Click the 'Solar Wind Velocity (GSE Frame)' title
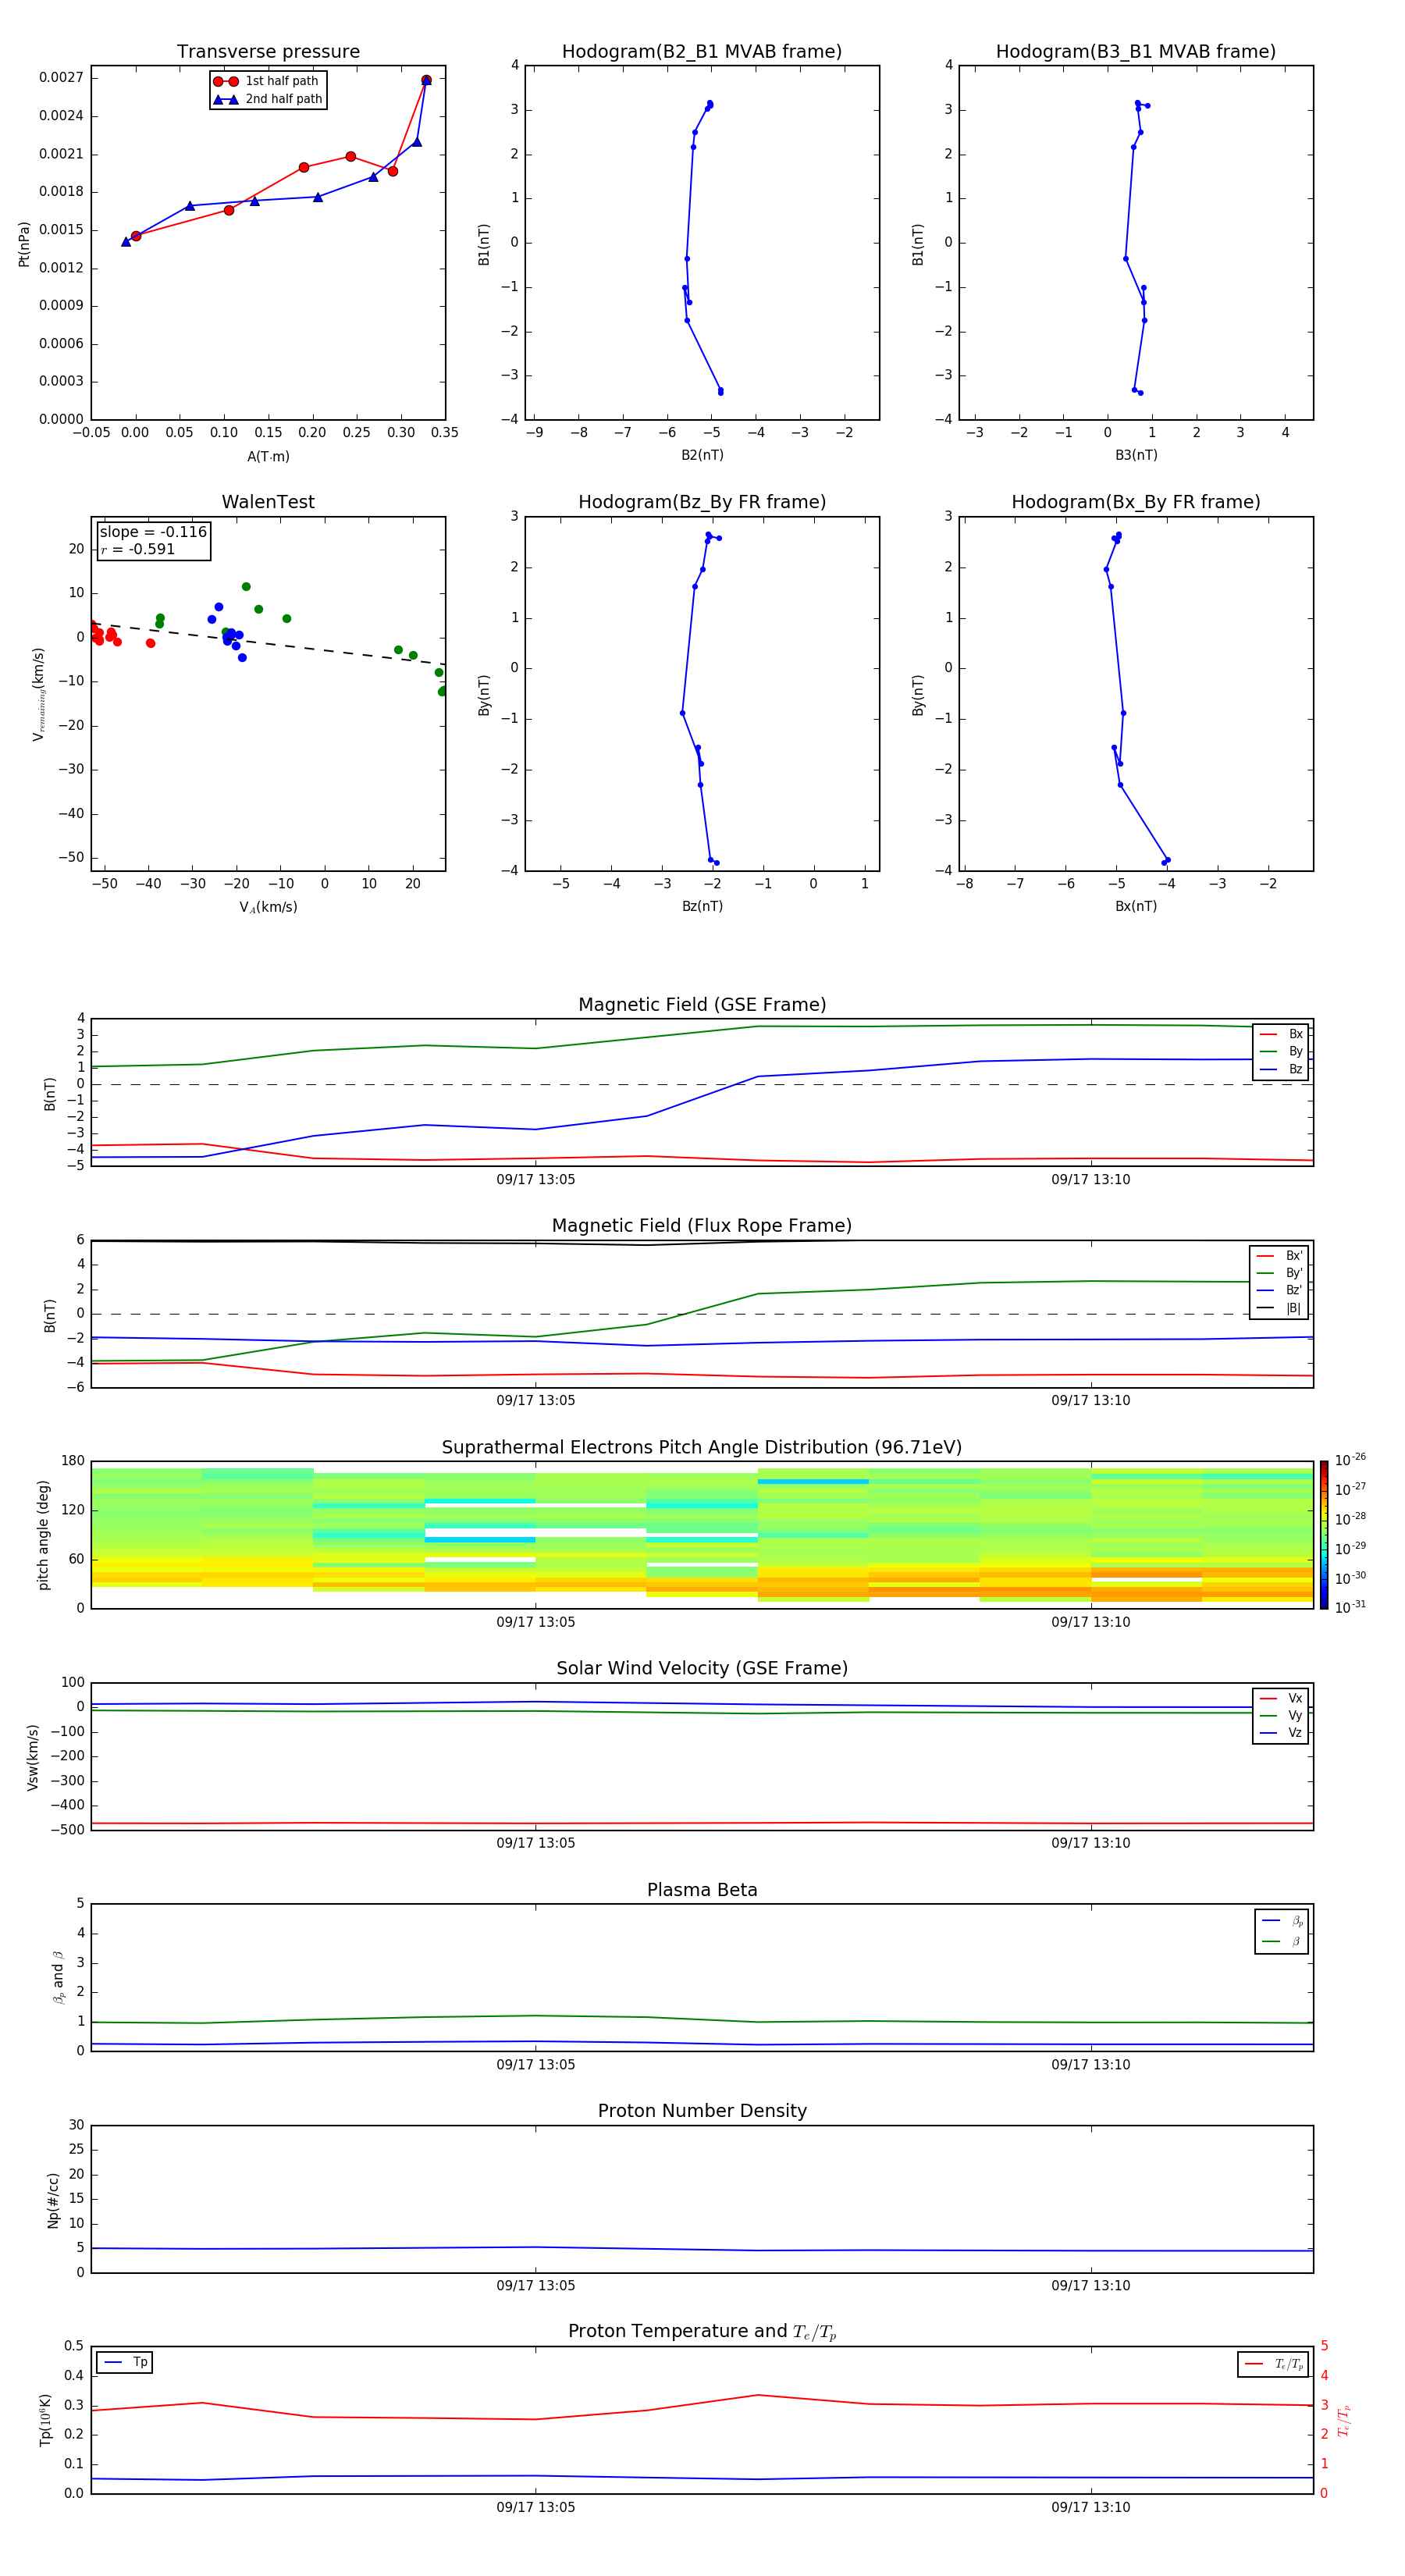1405x2576 pixels. click(x=702, y=1669)
